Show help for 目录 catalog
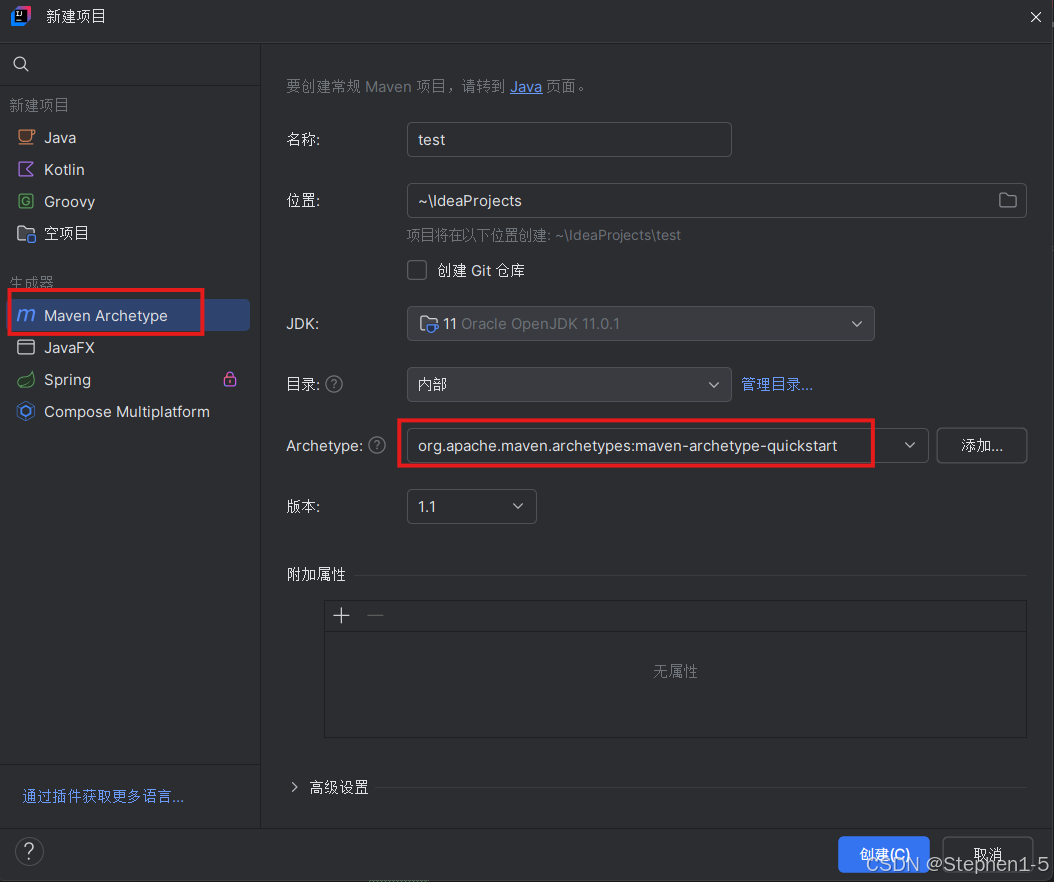 [334, 384]
